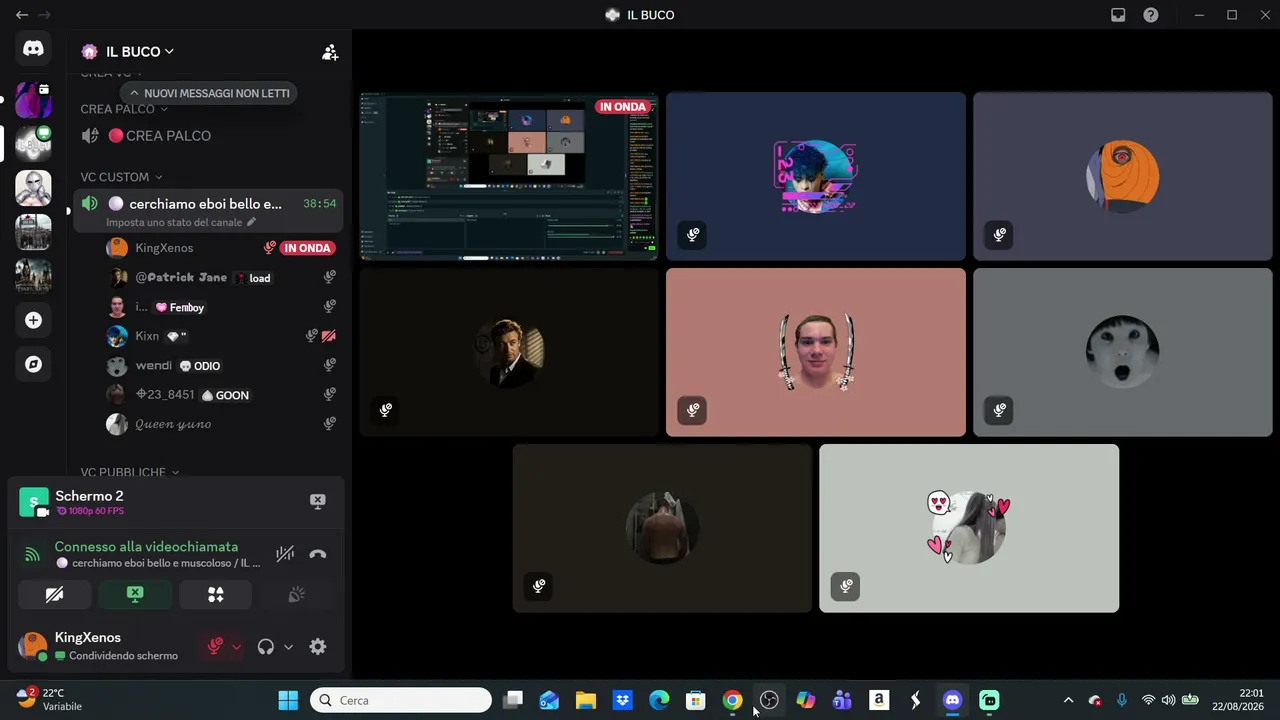Unmute the red microphone button
1280x720 pixels.
[x=215, y=647]
